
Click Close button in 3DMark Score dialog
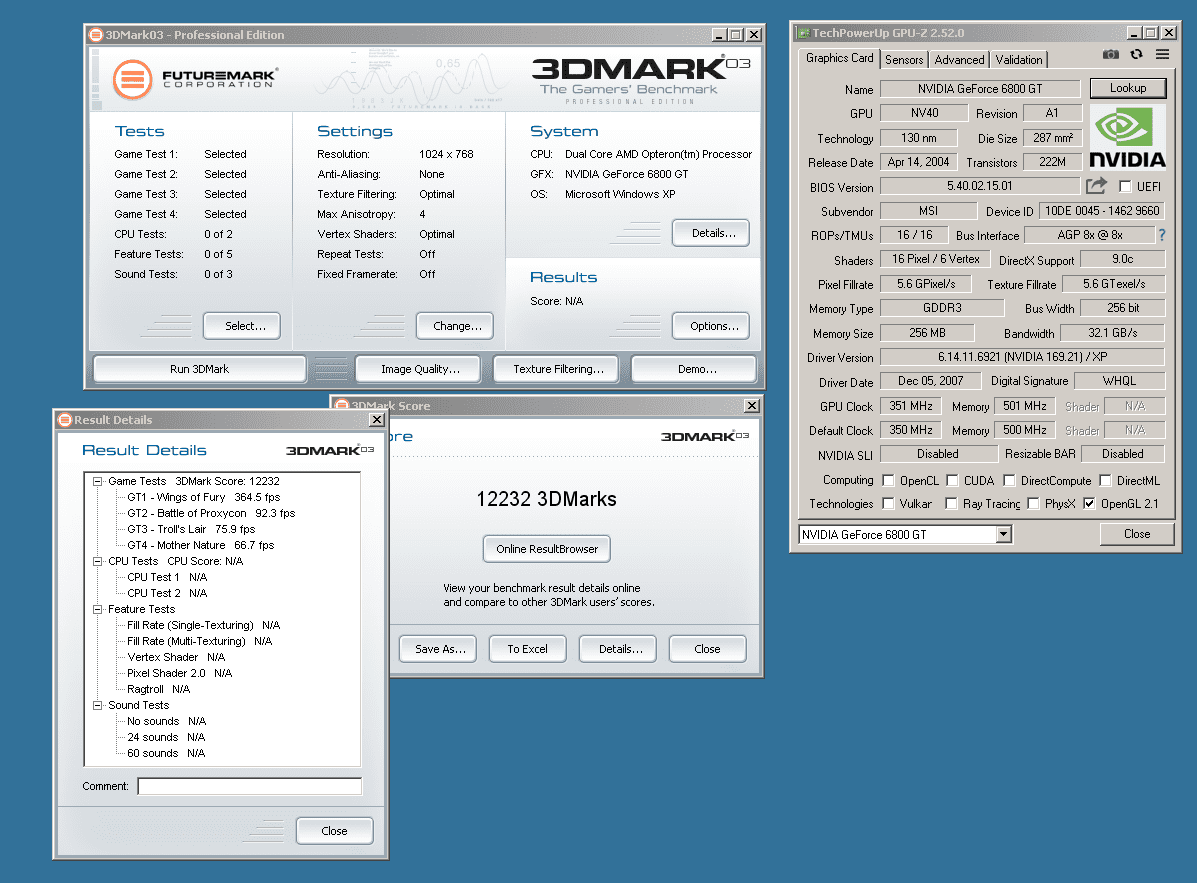(x=707, y=649)
